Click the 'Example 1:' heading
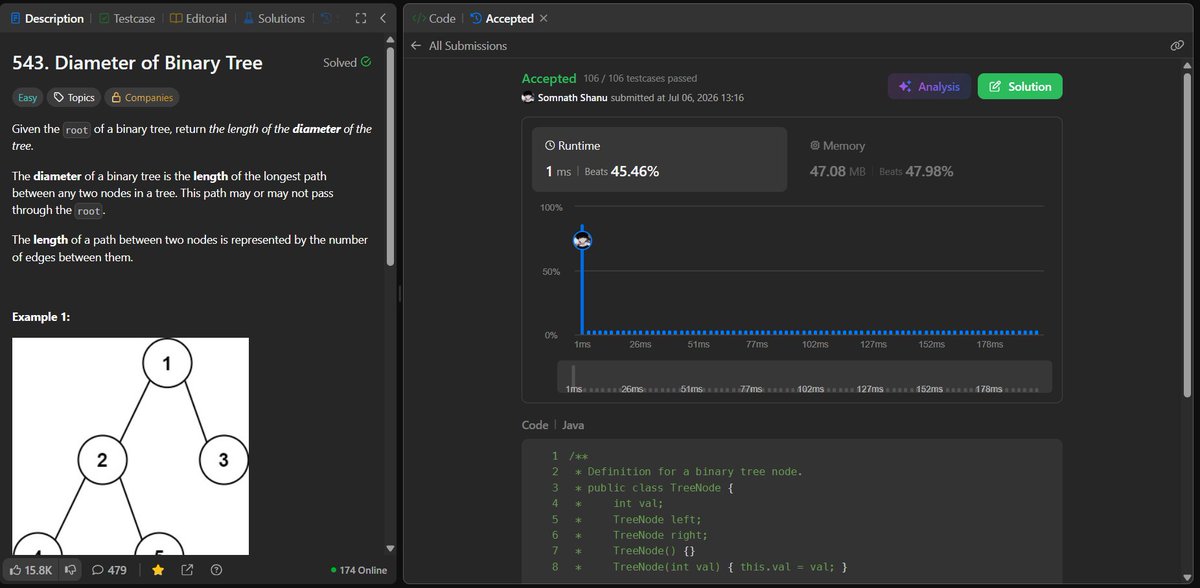This screenshot has height=588, width=1200. coord(41,317)
